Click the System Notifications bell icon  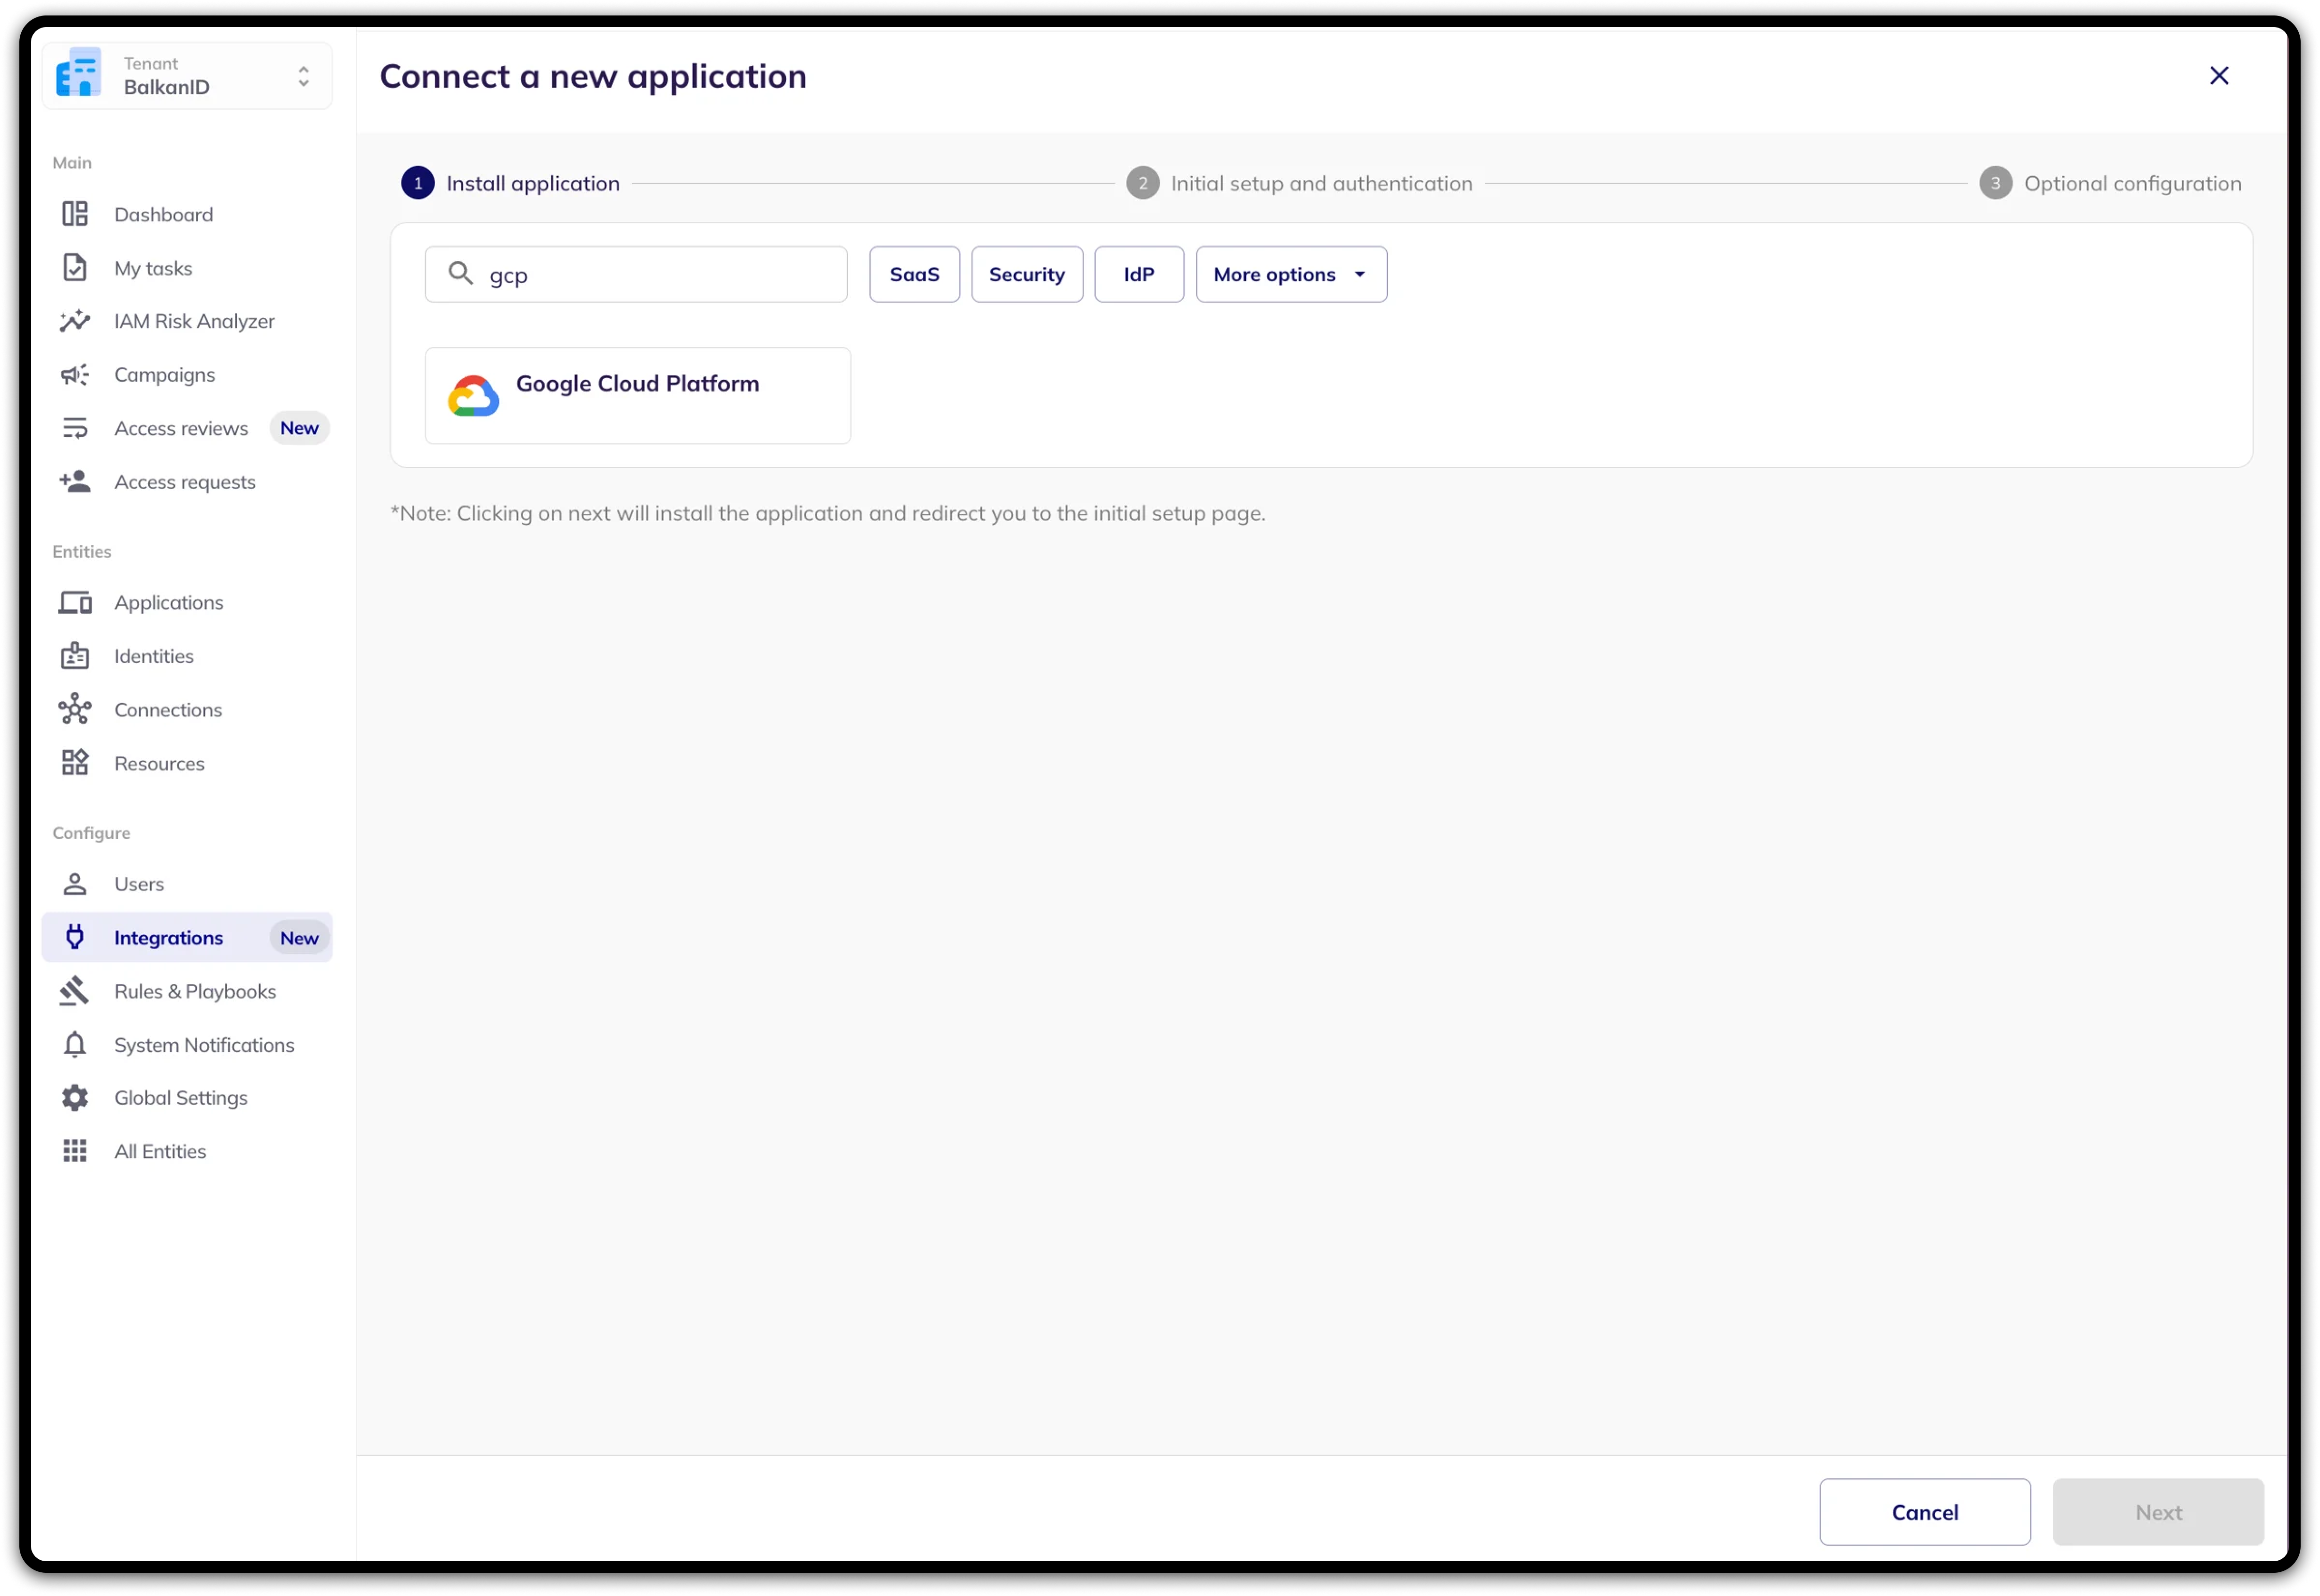(x=75, y=1045)
